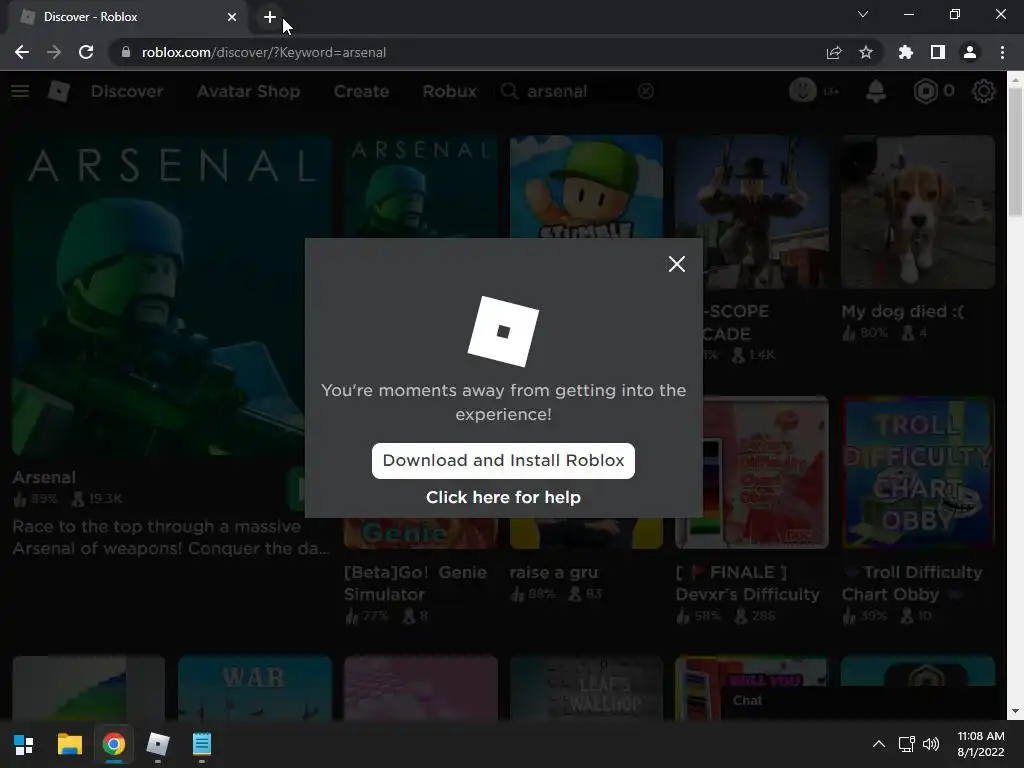Open the Stumble game thumbnail
Viewport: 1024px width, 768px height.
click(x=586, y=187)
